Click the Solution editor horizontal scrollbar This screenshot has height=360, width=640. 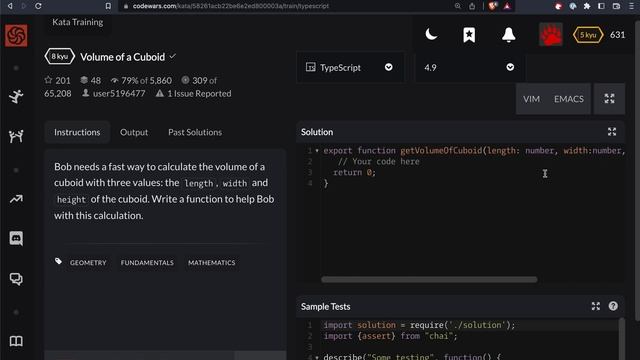tap(429, 280)
